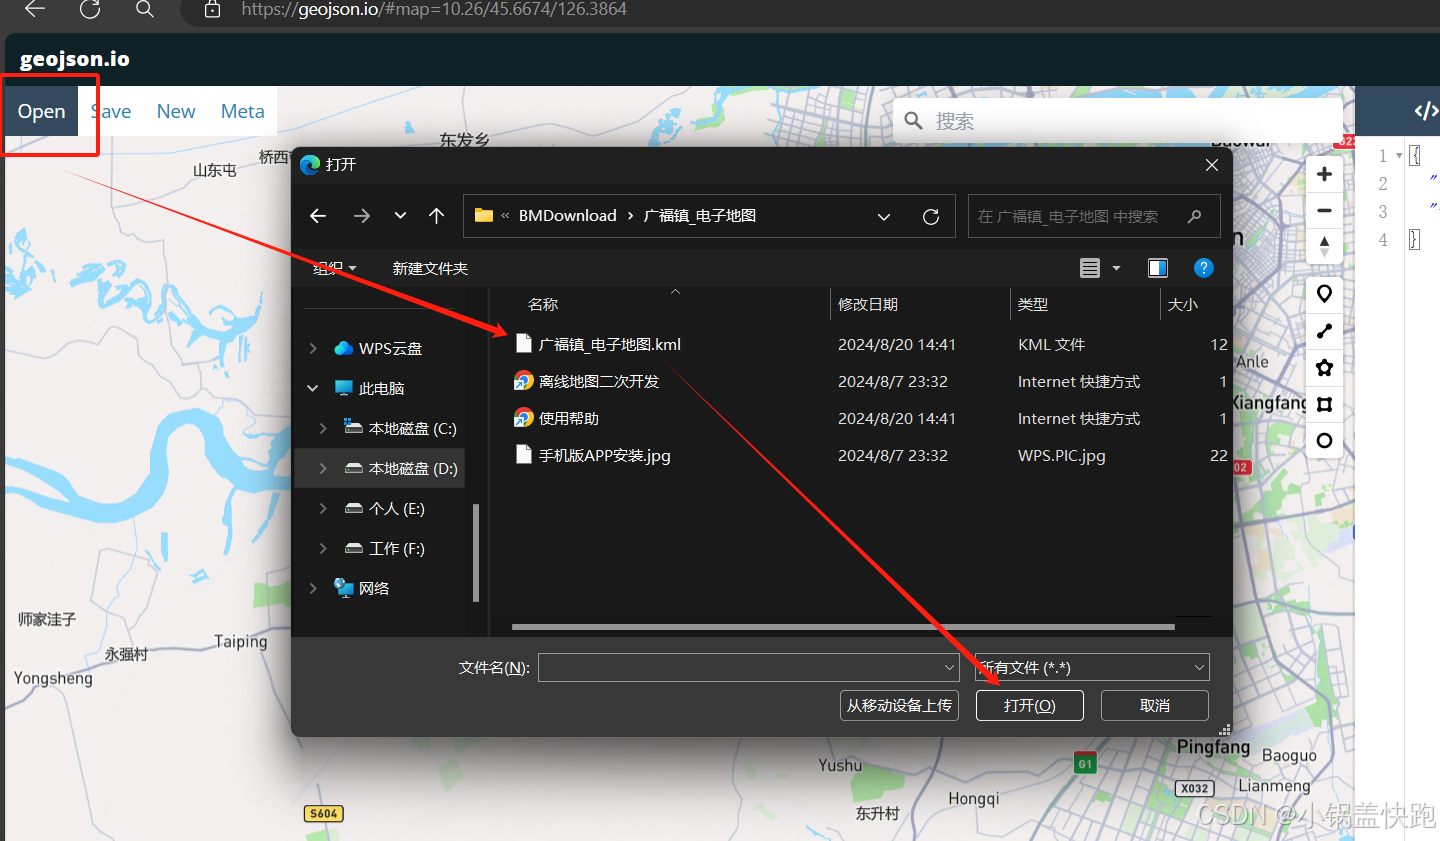Click the geojson.io URL address bar
This screenshot has width=1440, height=841.
click(433, 9)
